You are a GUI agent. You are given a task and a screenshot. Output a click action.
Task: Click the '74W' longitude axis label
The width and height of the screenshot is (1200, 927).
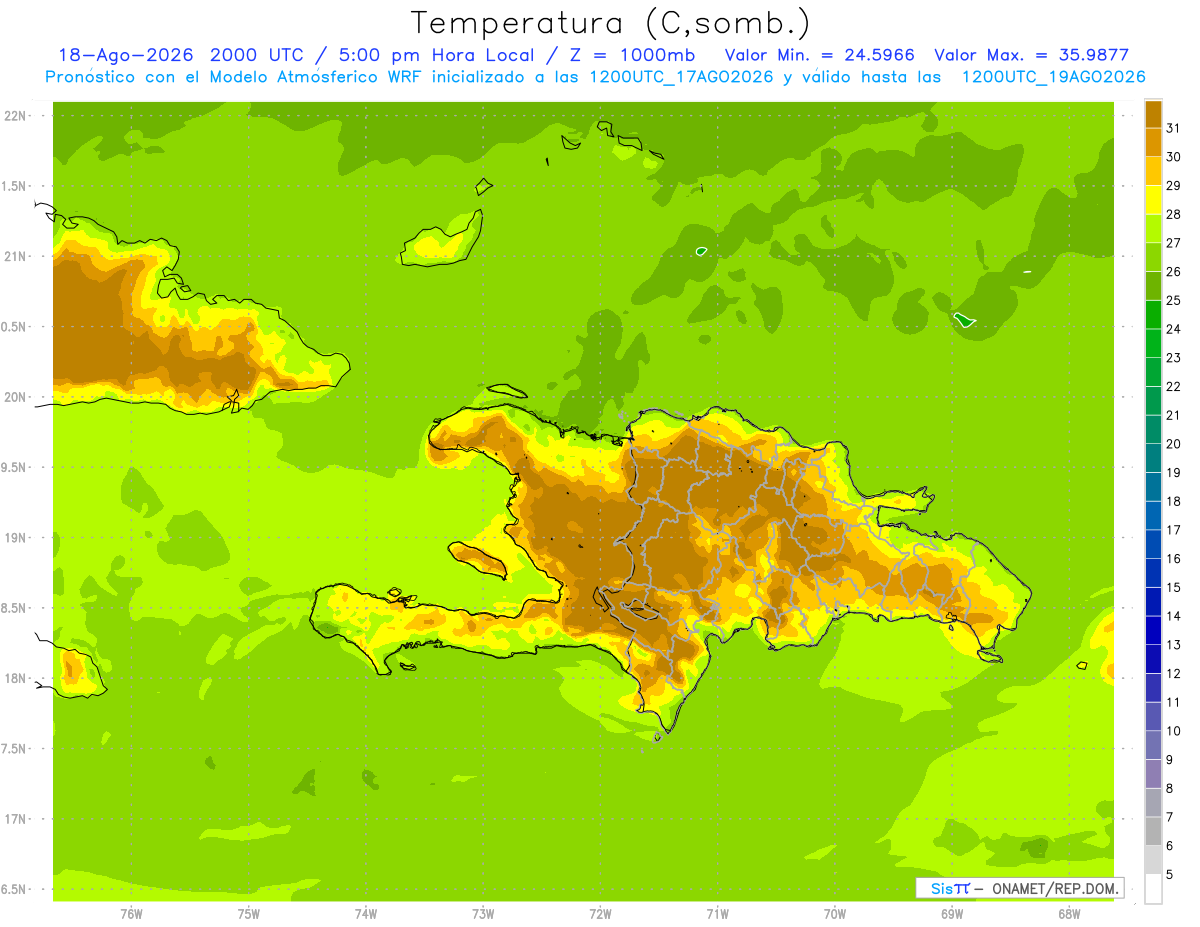point(366,914)
